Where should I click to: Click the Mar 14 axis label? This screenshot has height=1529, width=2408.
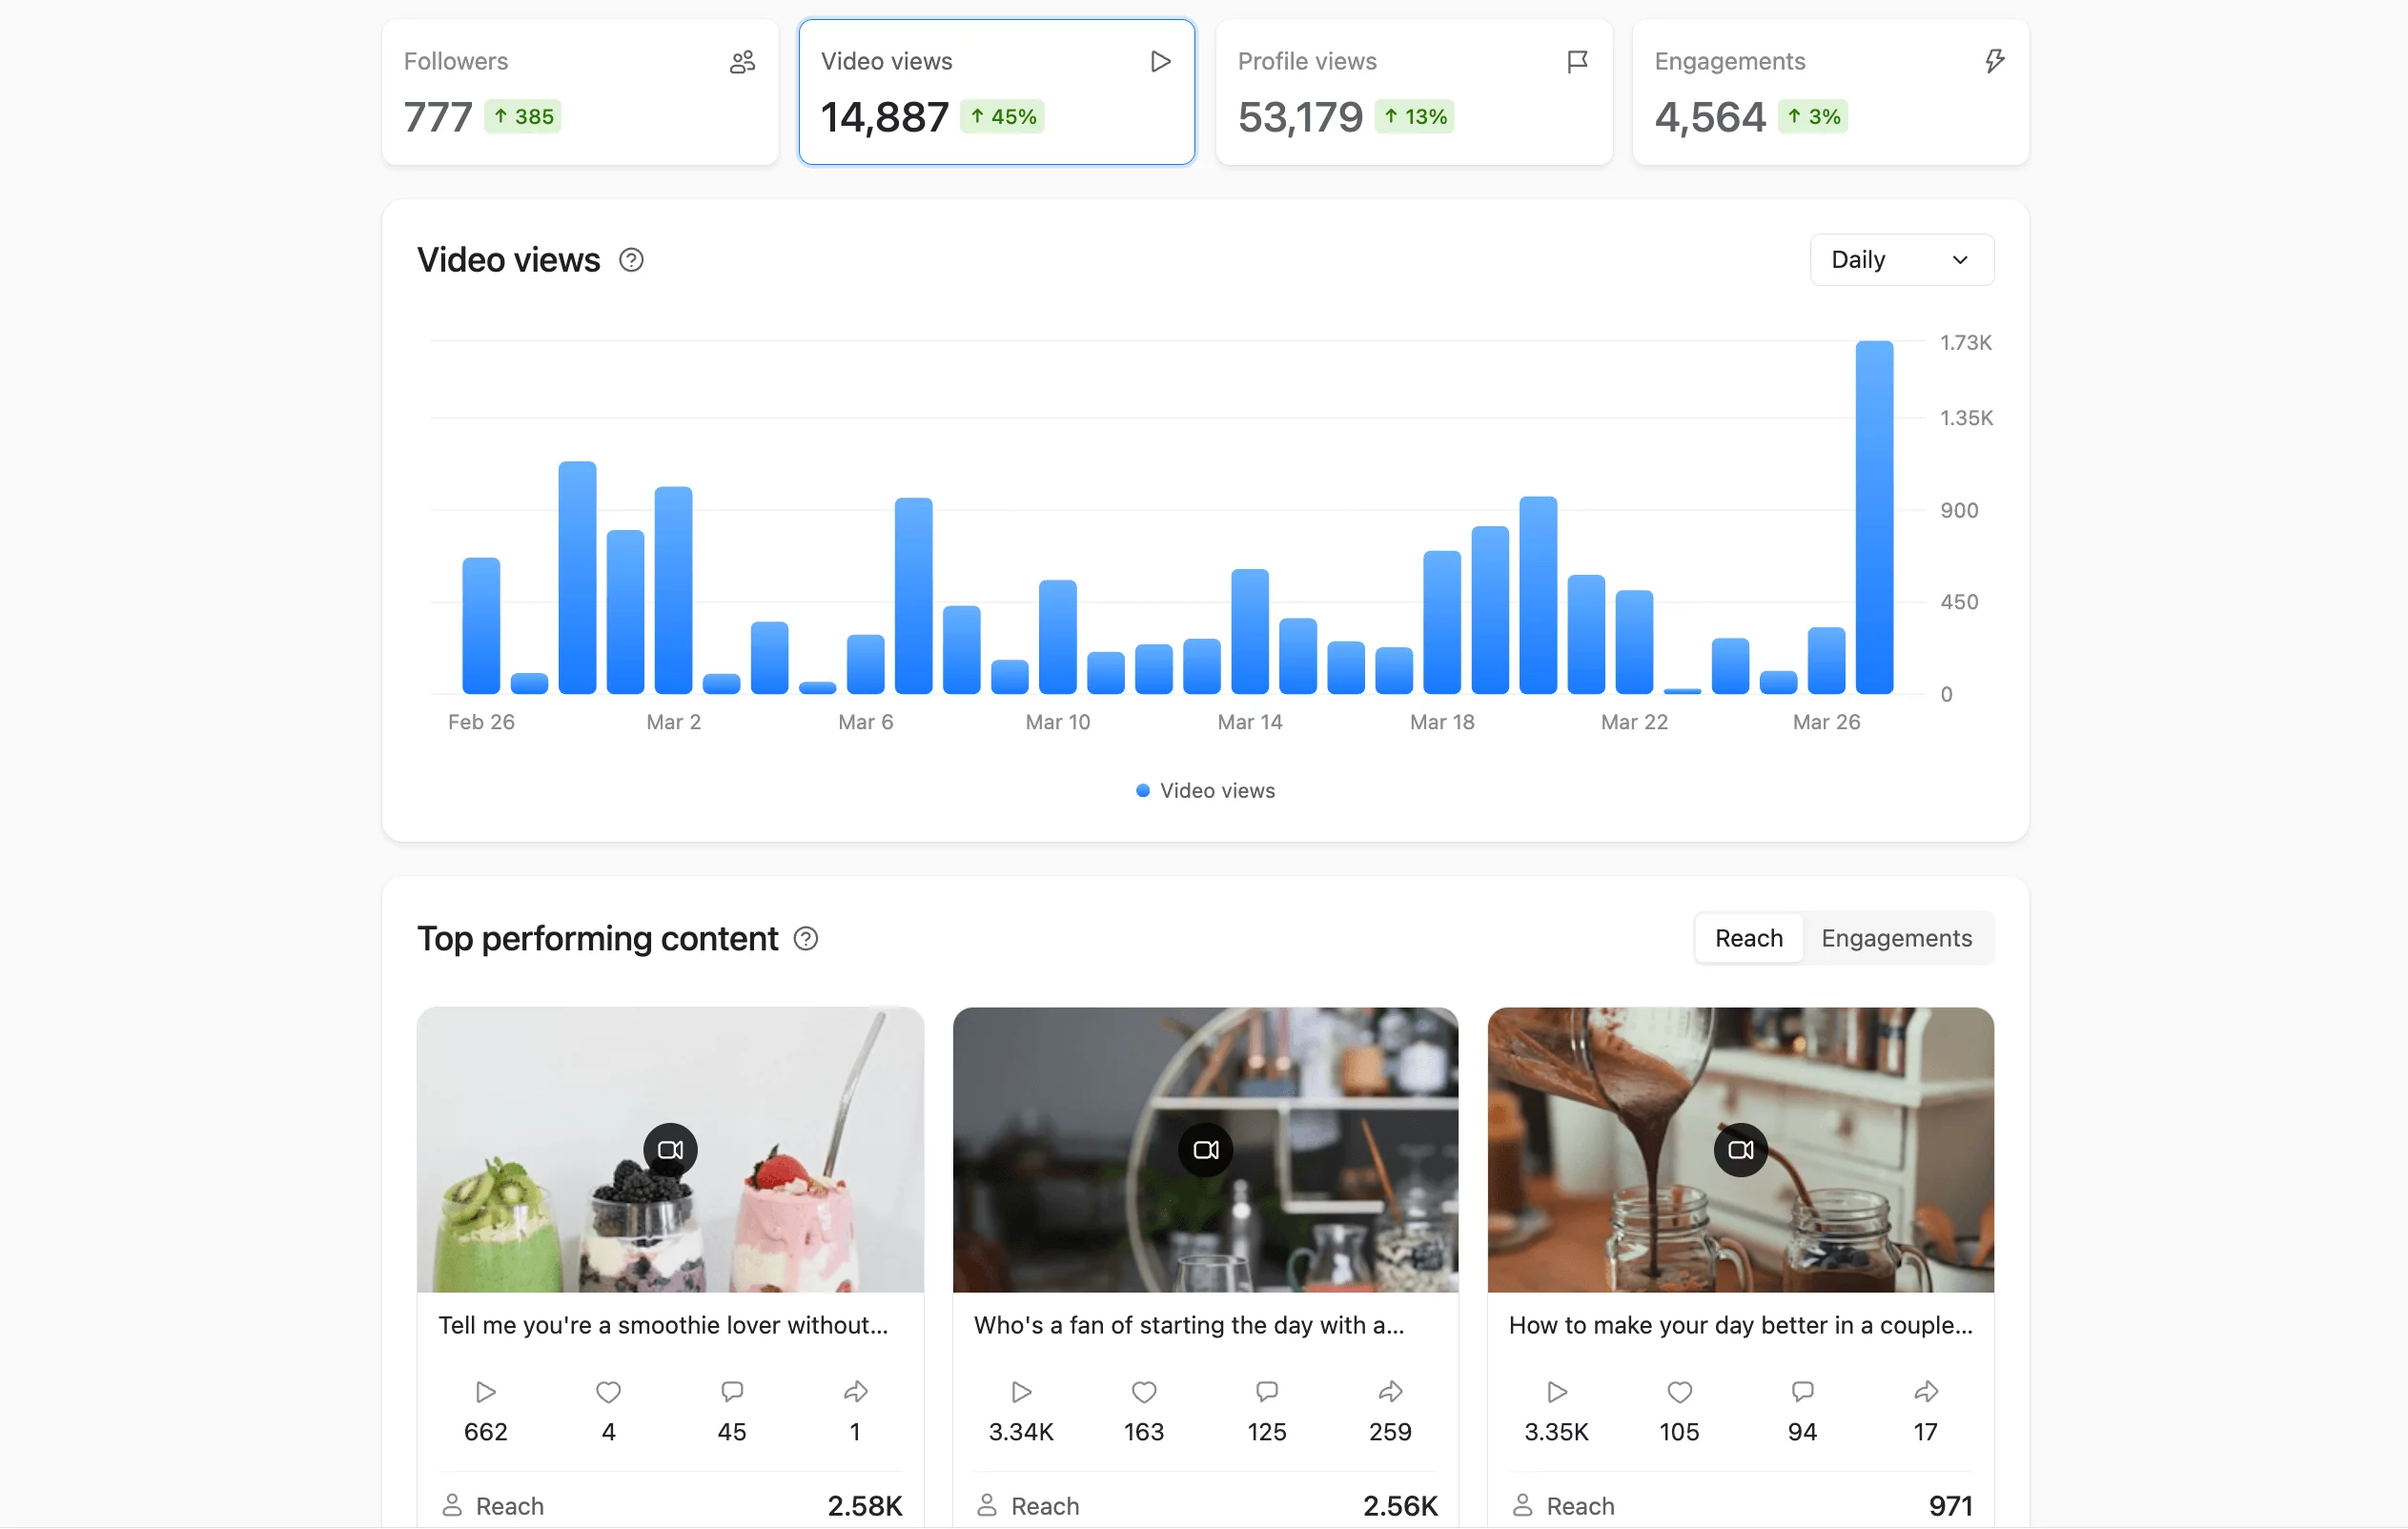1250,722
